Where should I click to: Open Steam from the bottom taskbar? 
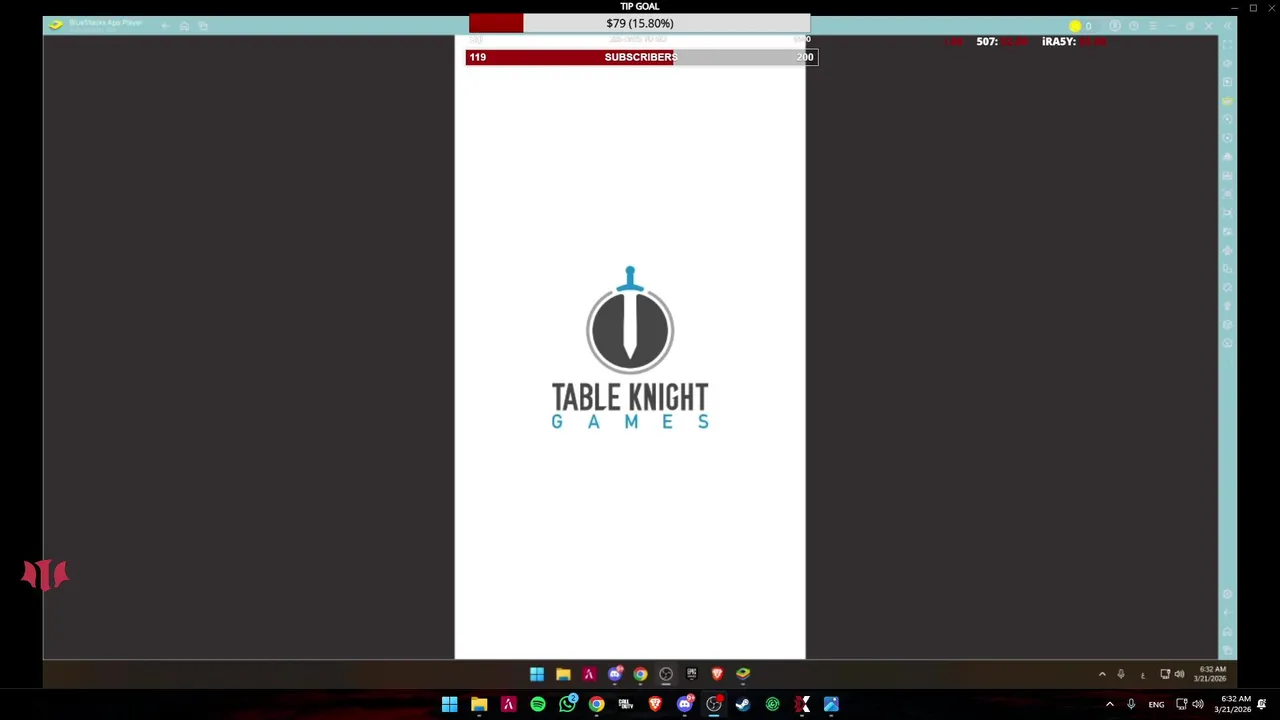[743, 705]
